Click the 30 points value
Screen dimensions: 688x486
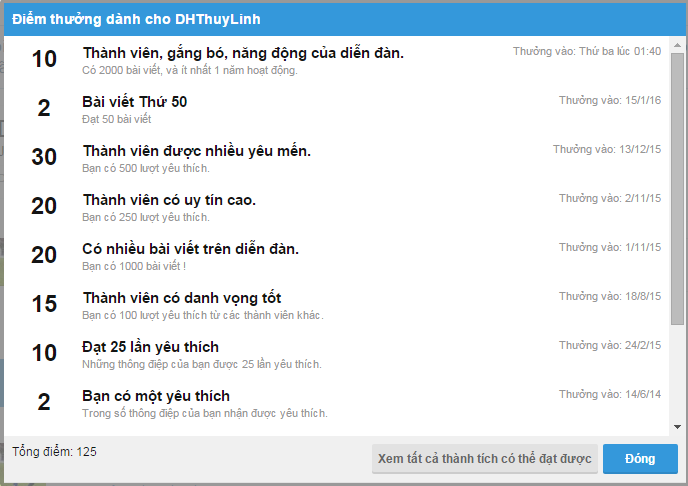coord(44,157)
